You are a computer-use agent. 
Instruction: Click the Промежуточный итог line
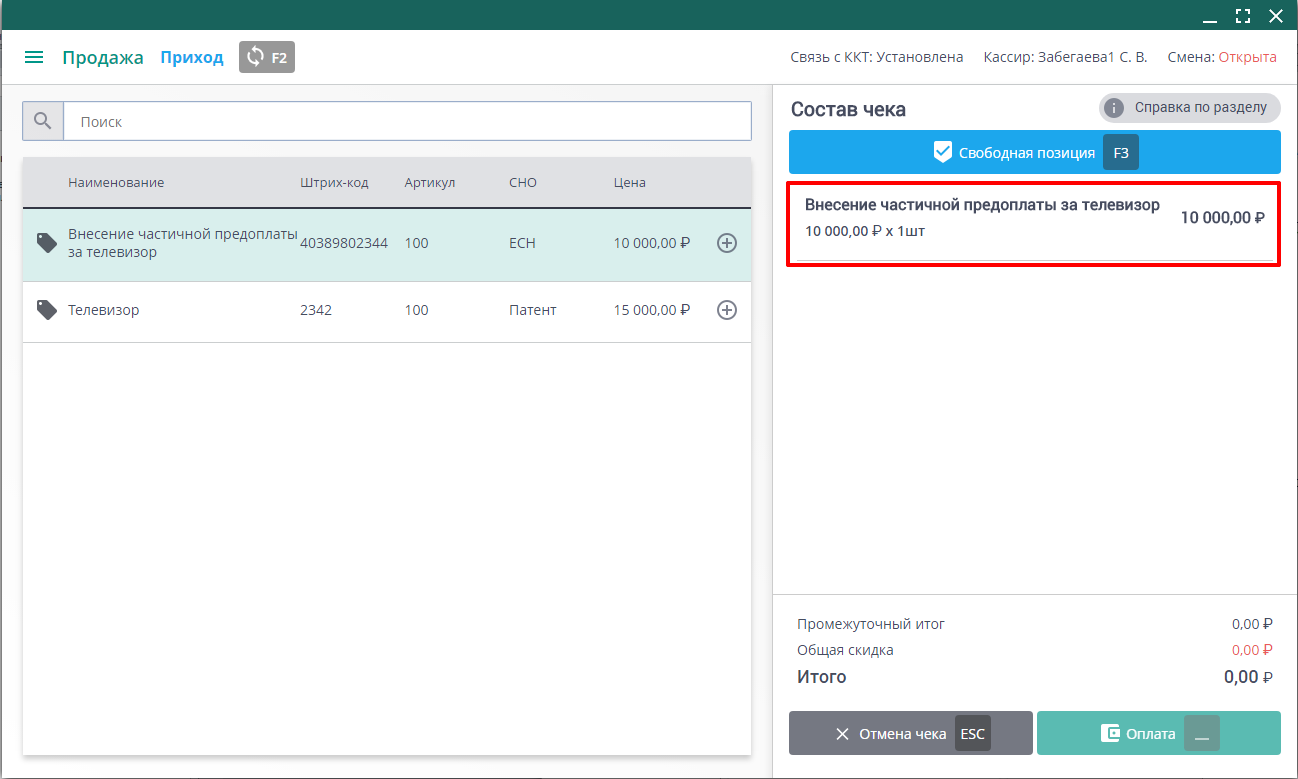[x=1035, y=624]
